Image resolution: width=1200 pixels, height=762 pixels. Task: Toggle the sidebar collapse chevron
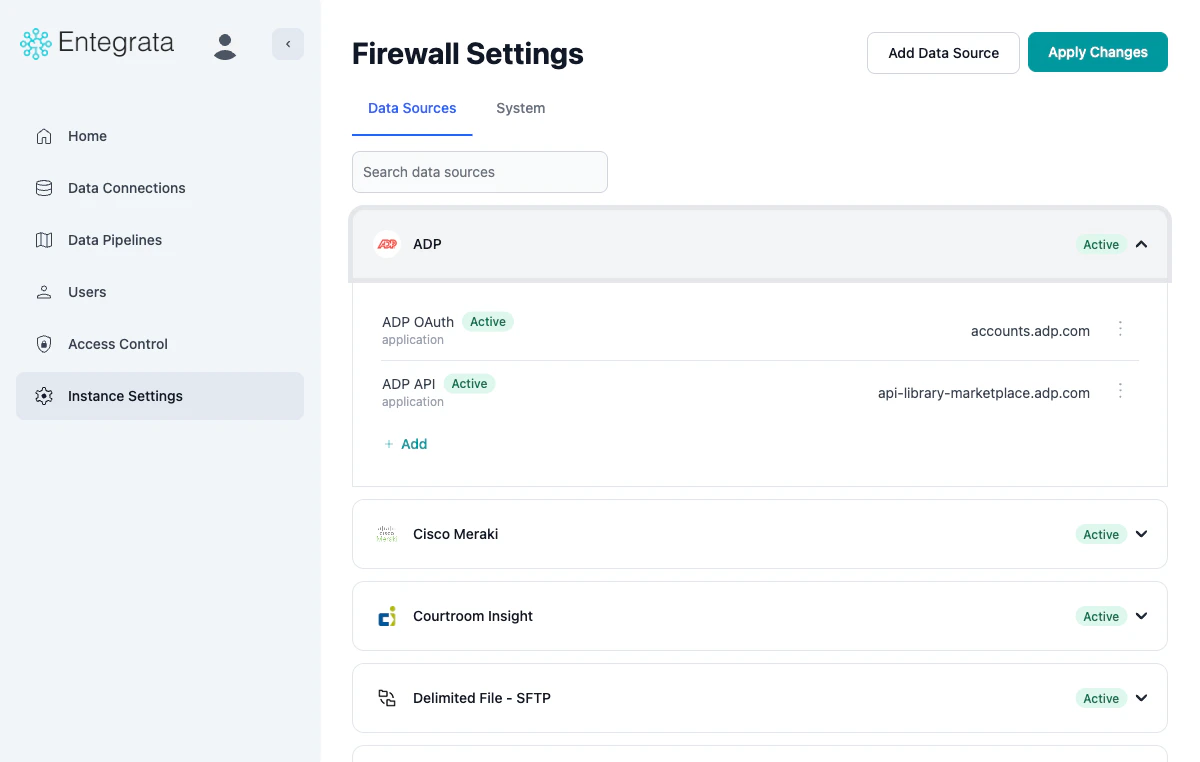click(x=288, y=44)
